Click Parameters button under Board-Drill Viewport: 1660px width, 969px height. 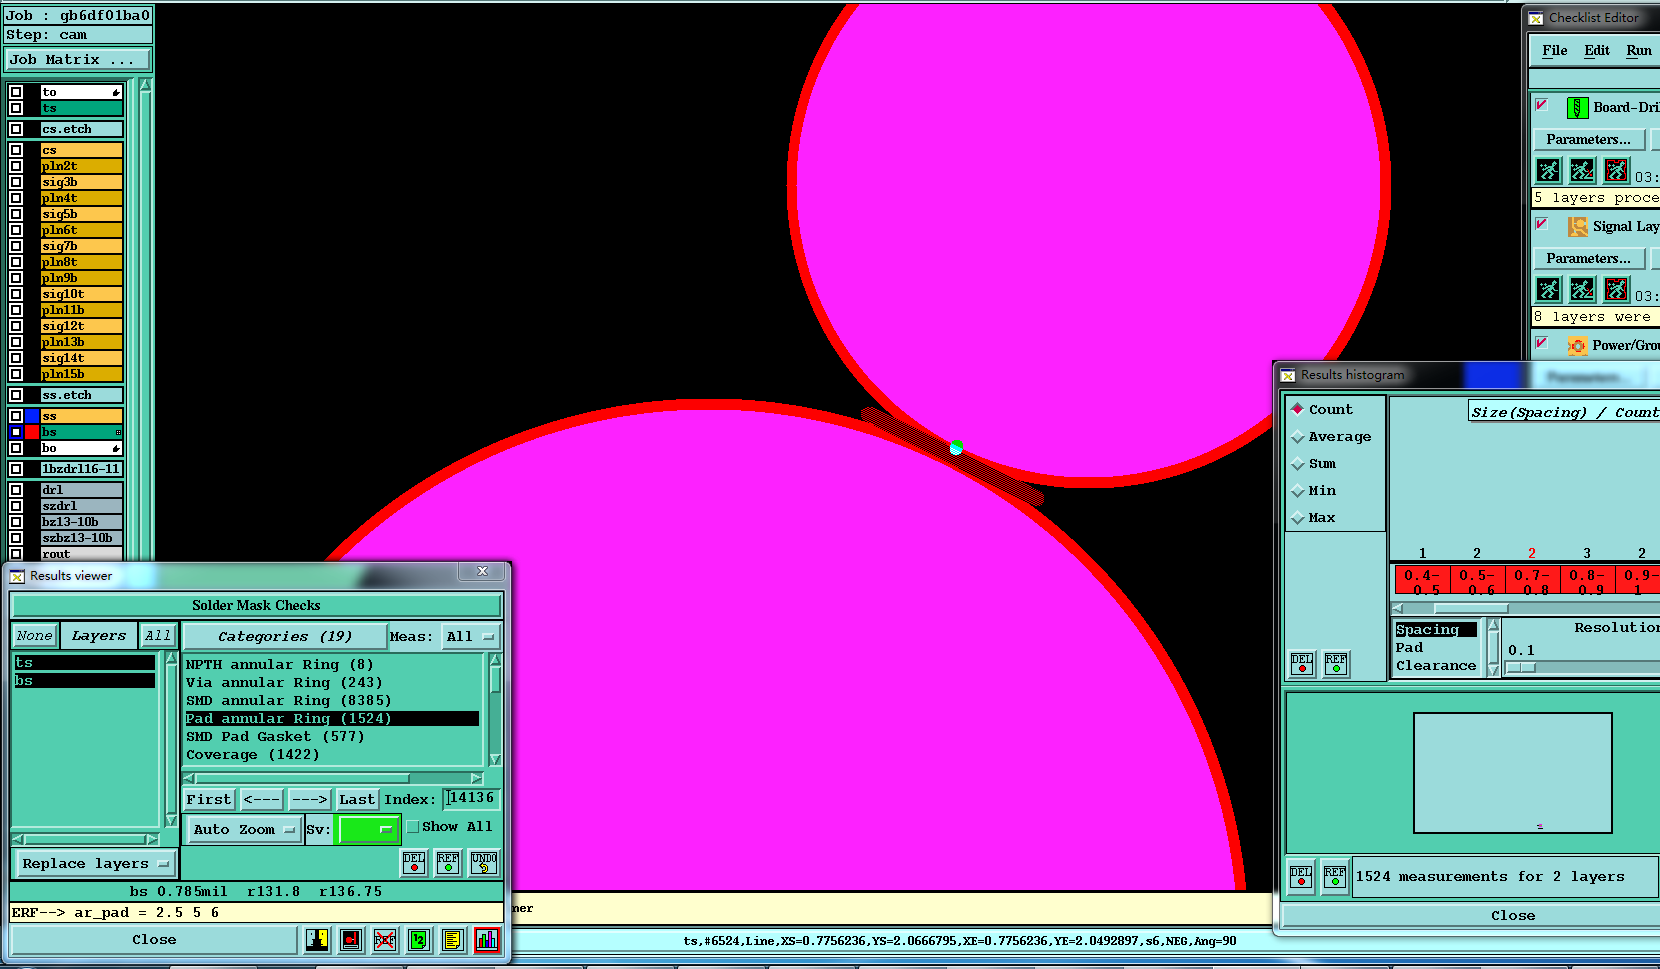coord(1588,139)
